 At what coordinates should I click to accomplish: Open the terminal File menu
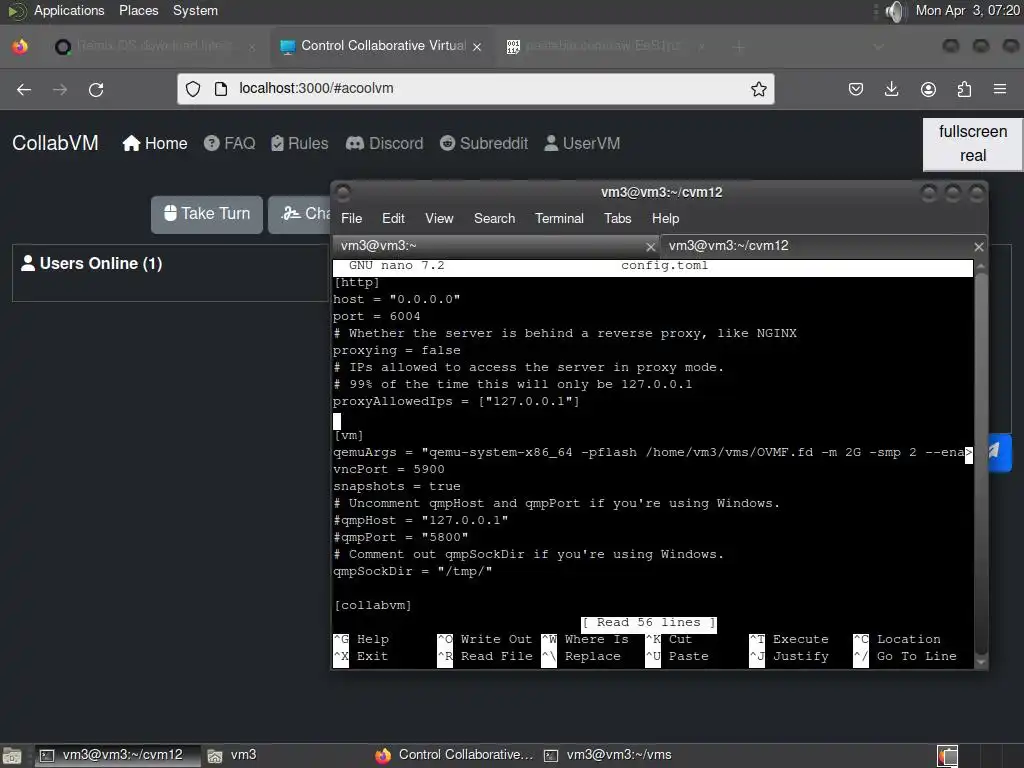[x=351, y=218]
